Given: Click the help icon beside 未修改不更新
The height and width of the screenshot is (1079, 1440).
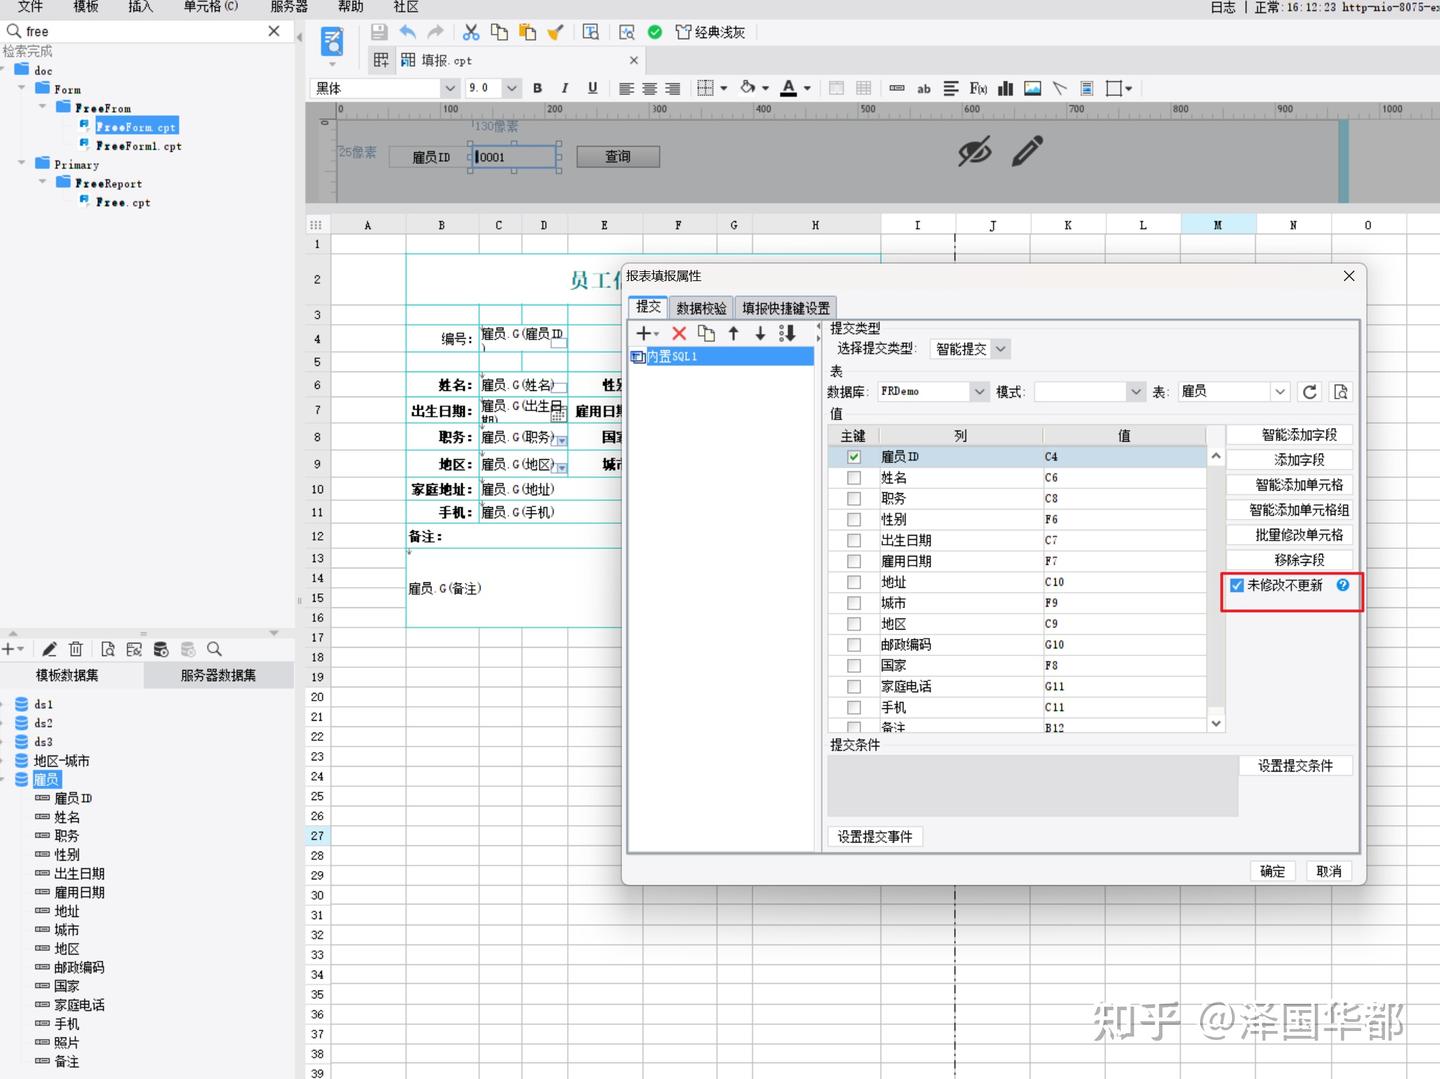Looking at the screenshot, I should pyautogui.click(x=1343, y=585).
